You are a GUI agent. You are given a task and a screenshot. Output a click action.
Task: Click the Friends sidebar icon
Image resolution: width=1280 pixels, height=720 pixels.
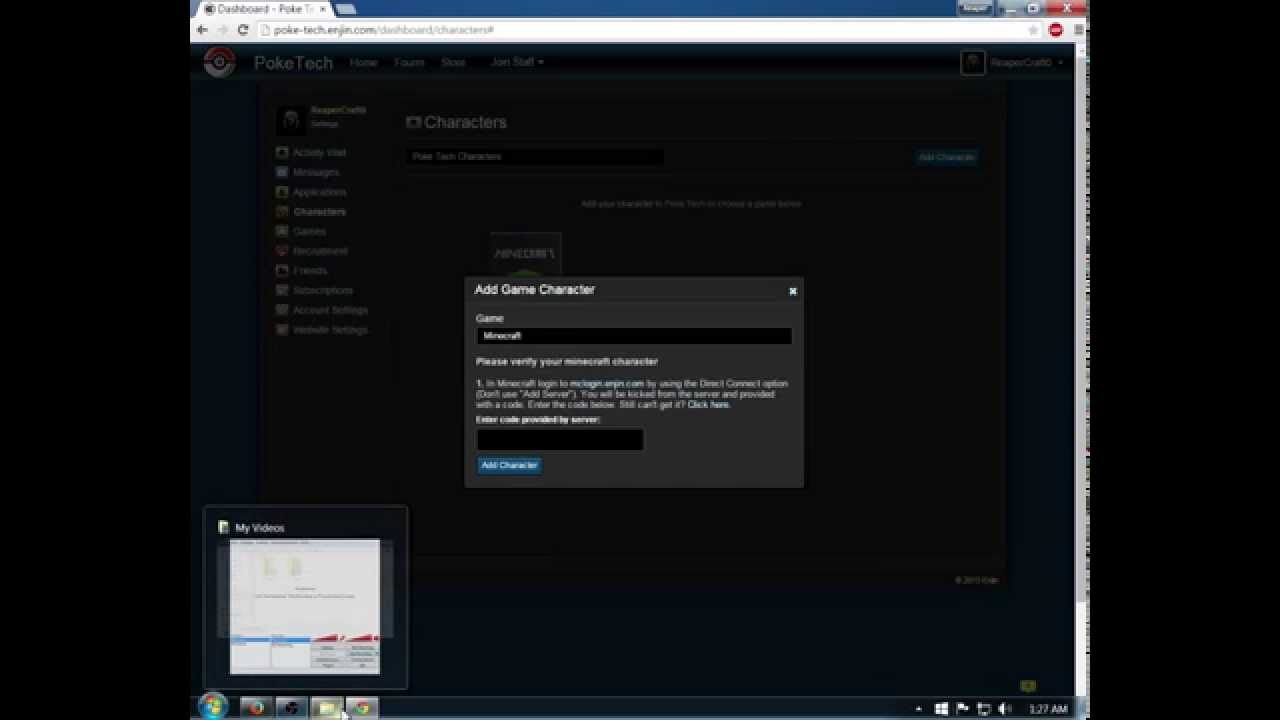tap(282, 270)
